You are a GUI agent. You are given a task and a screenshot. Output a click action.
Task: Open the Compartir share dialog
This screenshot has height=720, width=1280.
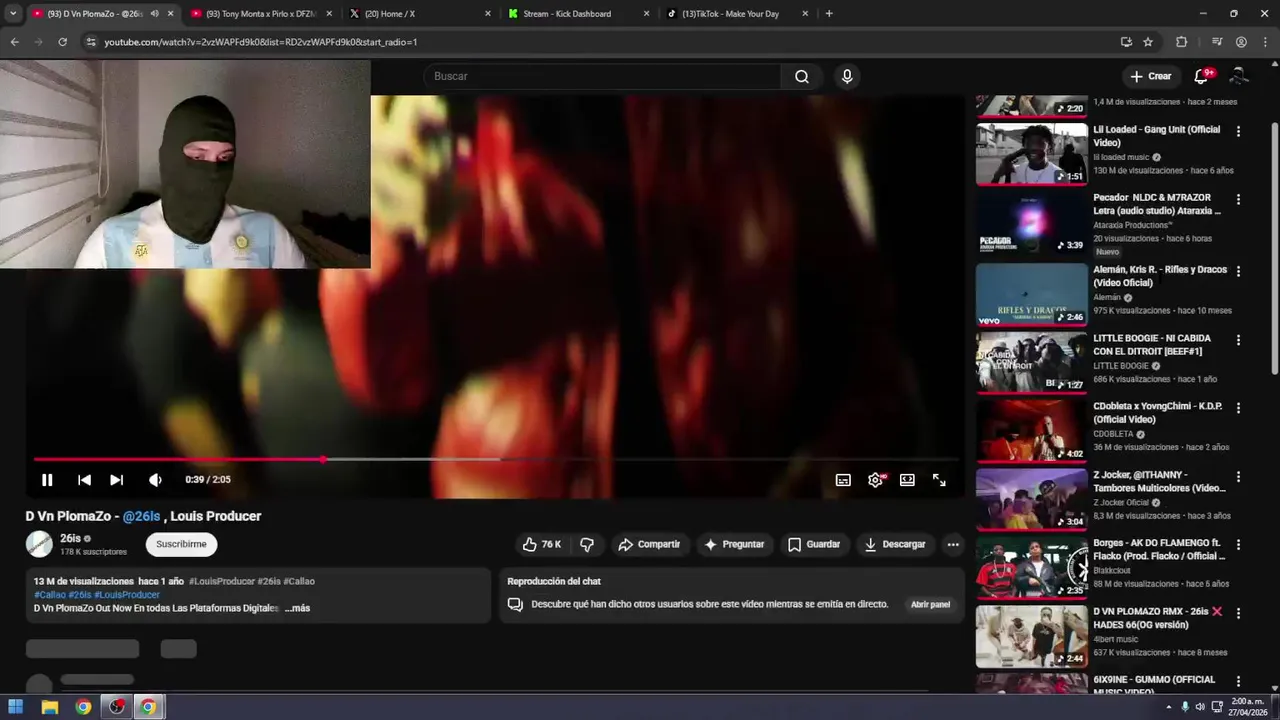pos(649,544)
